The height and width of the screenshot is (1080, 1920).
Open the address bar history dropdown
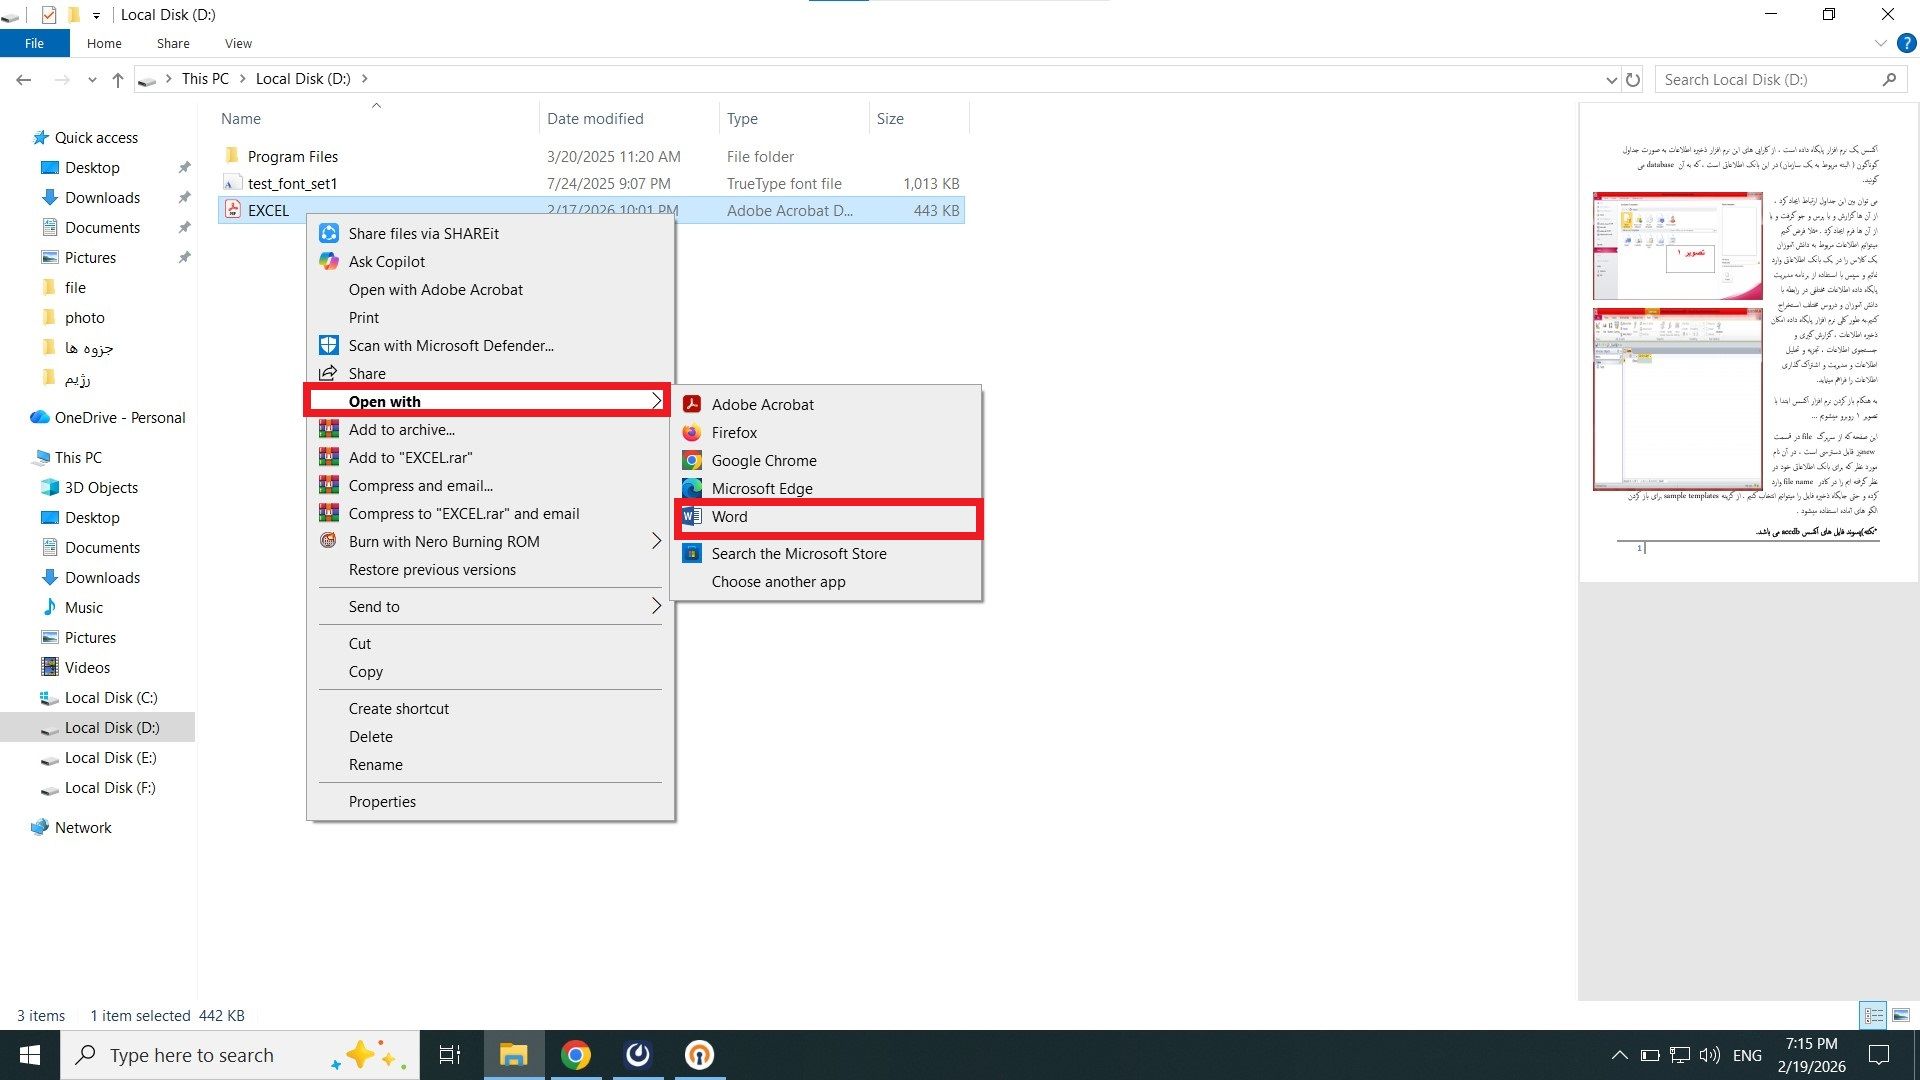(x=1611, y=80)
